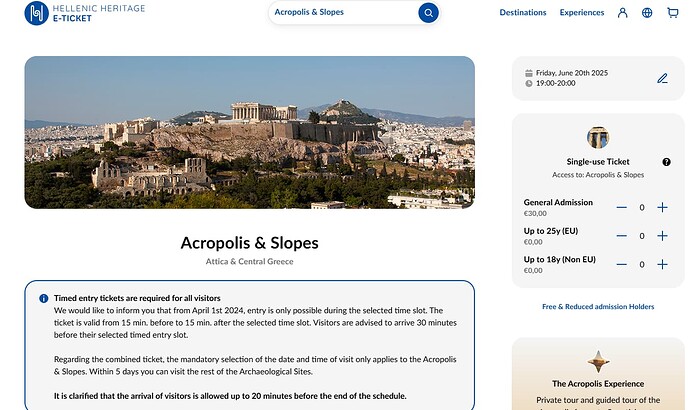Add one Up to 25y (EU) ticket

pyautogui.click(x=662, y=236)
